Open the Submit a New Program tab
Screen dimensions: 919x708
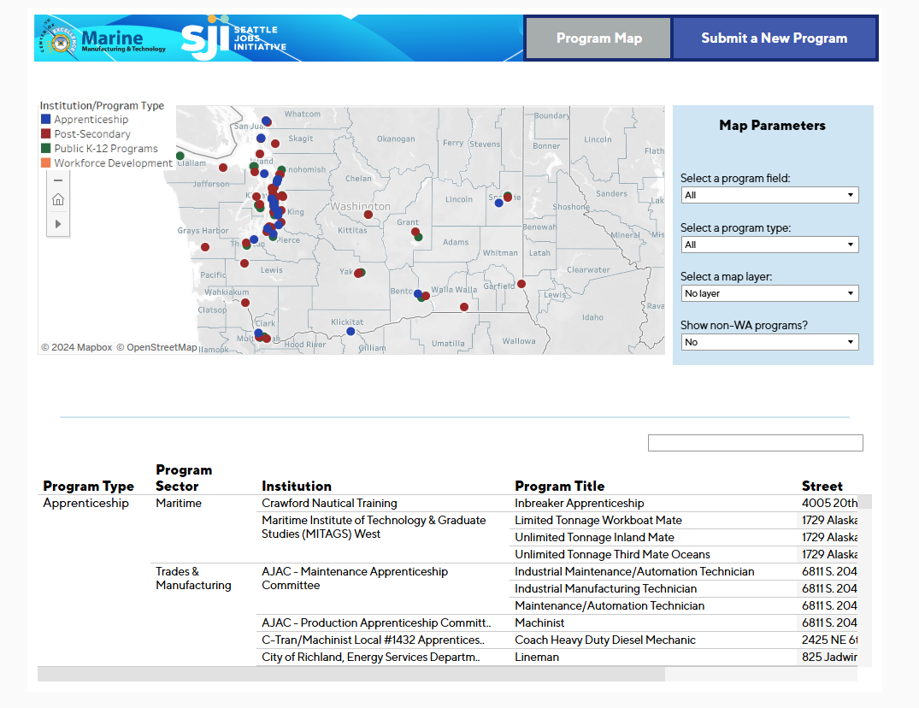(x=774, y=39)
